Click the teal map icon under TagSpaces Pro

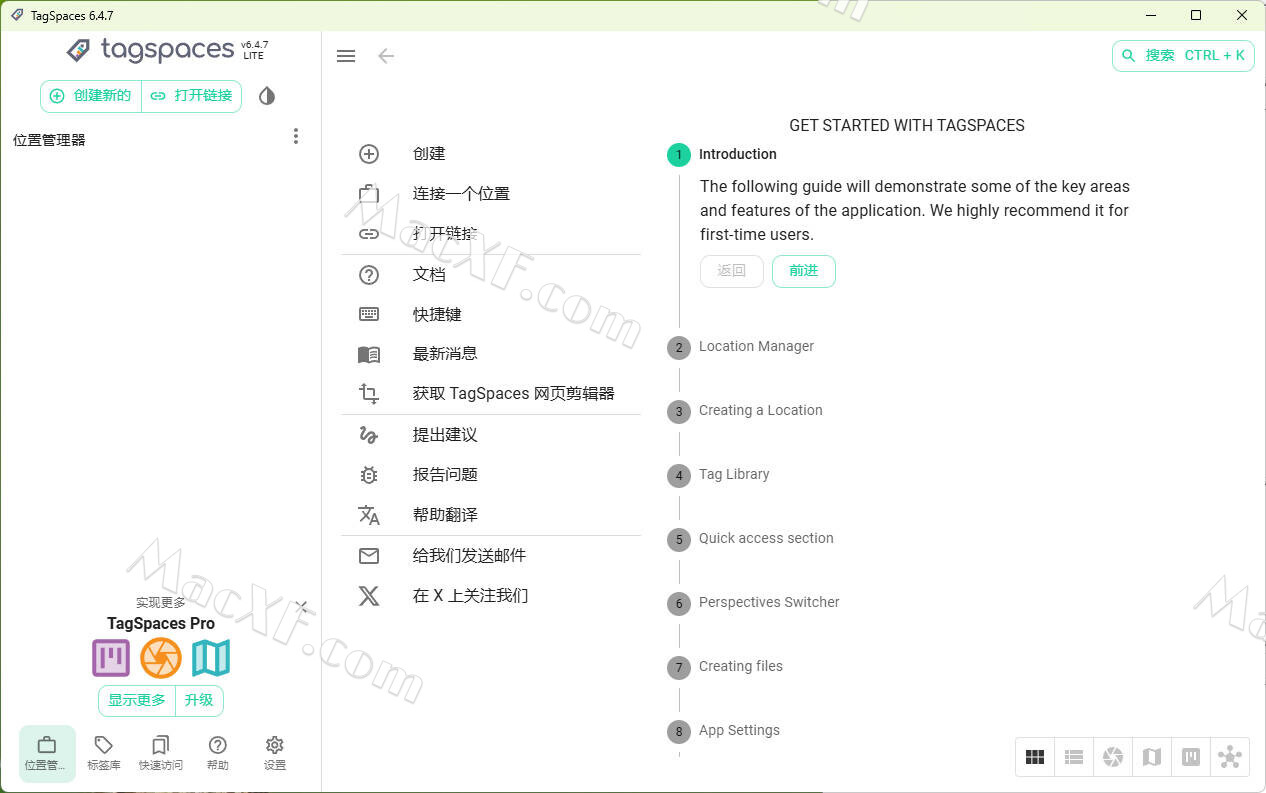pos(211,658)
